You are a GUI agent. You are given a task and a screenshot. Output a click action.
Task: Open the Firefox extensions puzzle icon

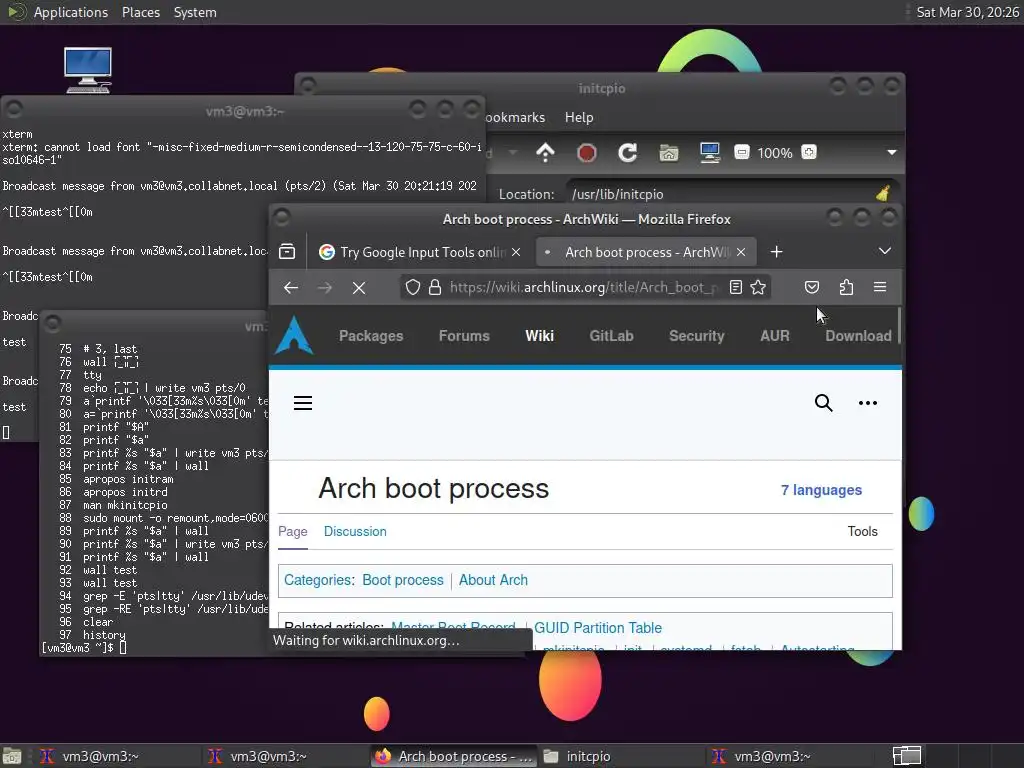846,287
